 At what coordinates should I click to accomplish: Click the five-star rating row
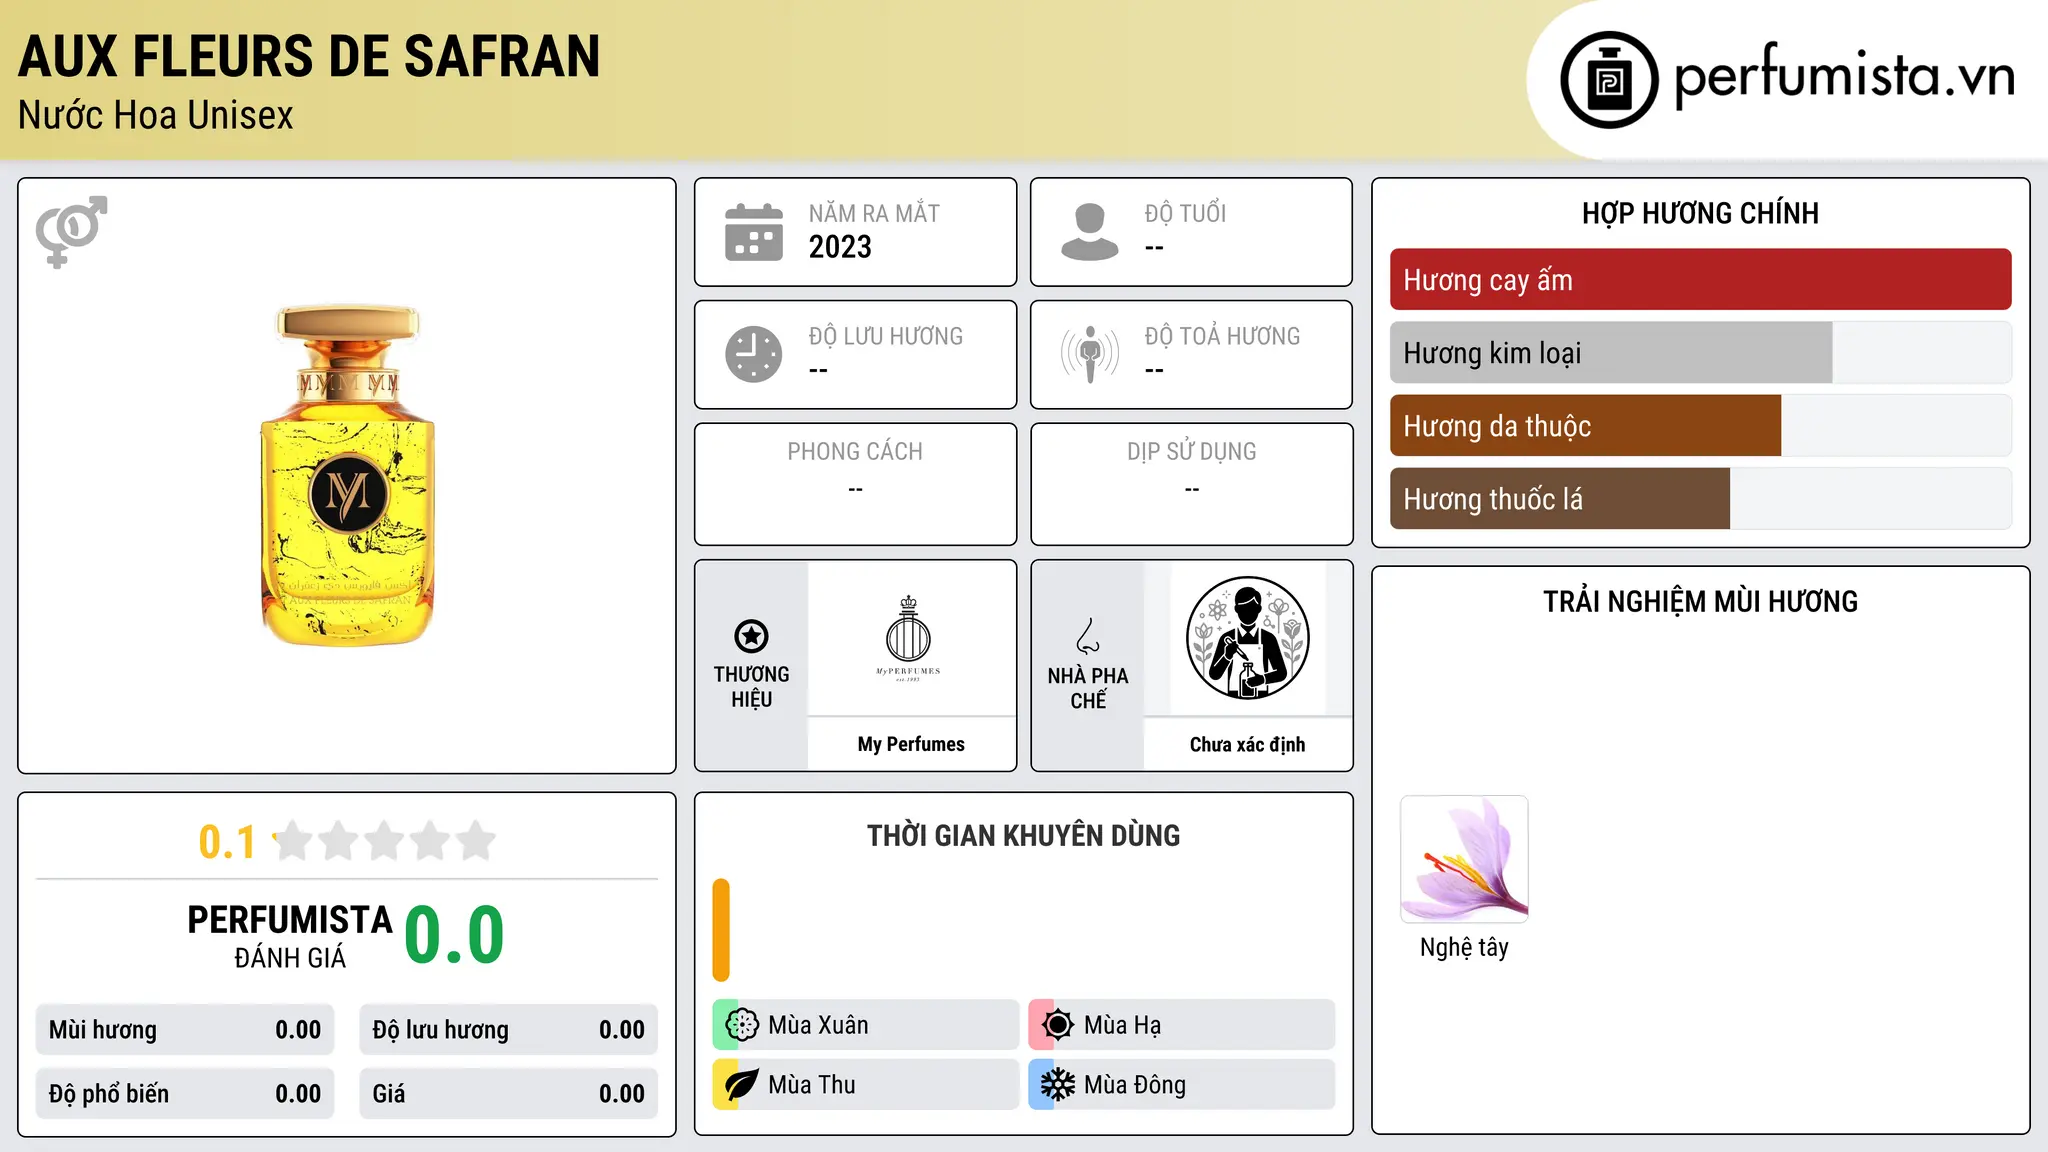[x=384, y=841]
